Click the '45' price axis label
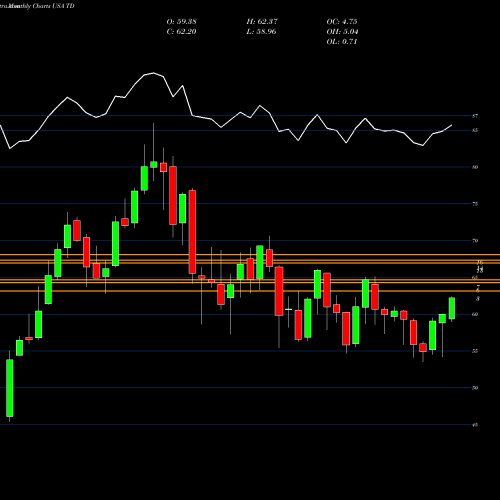Viewport: 500px width, 500px height. pos(475,425)
